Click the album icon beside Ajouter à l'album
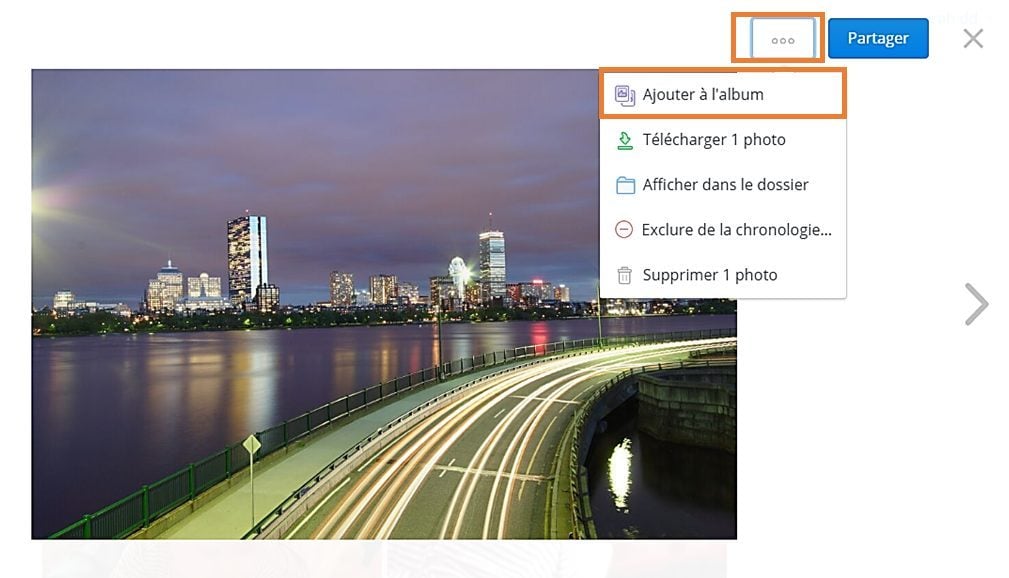Viewport: 1009px width, 578px height. pyautogui.click(x=625, y=95)
